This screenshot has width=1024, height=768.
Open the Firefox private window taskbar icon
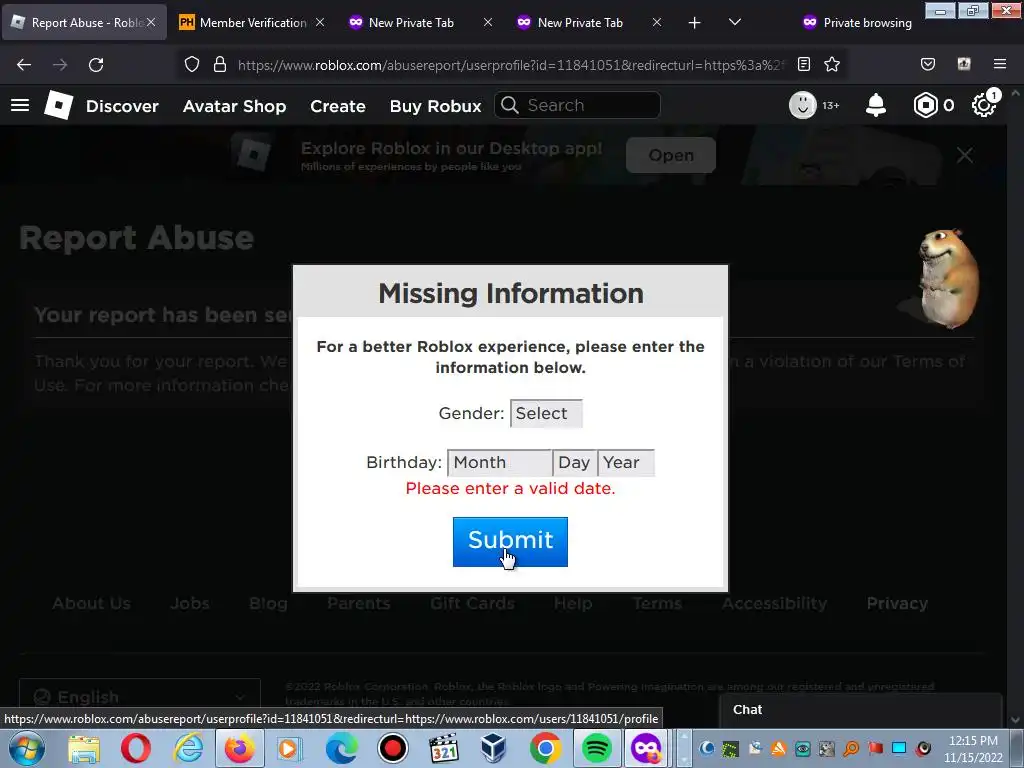click(x=646, y=748)
